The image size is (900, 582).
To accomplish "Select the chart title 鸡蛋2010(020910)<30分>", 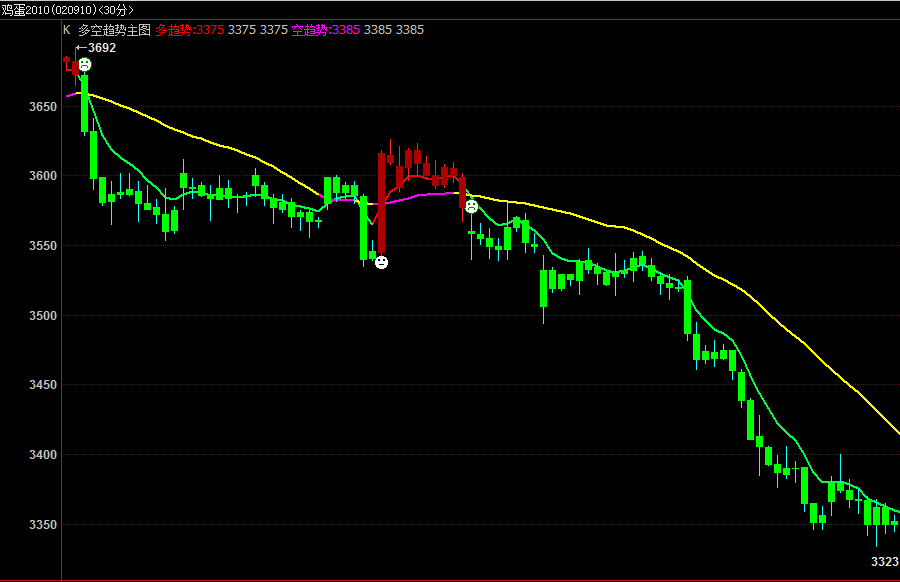I will pos(67,10).
